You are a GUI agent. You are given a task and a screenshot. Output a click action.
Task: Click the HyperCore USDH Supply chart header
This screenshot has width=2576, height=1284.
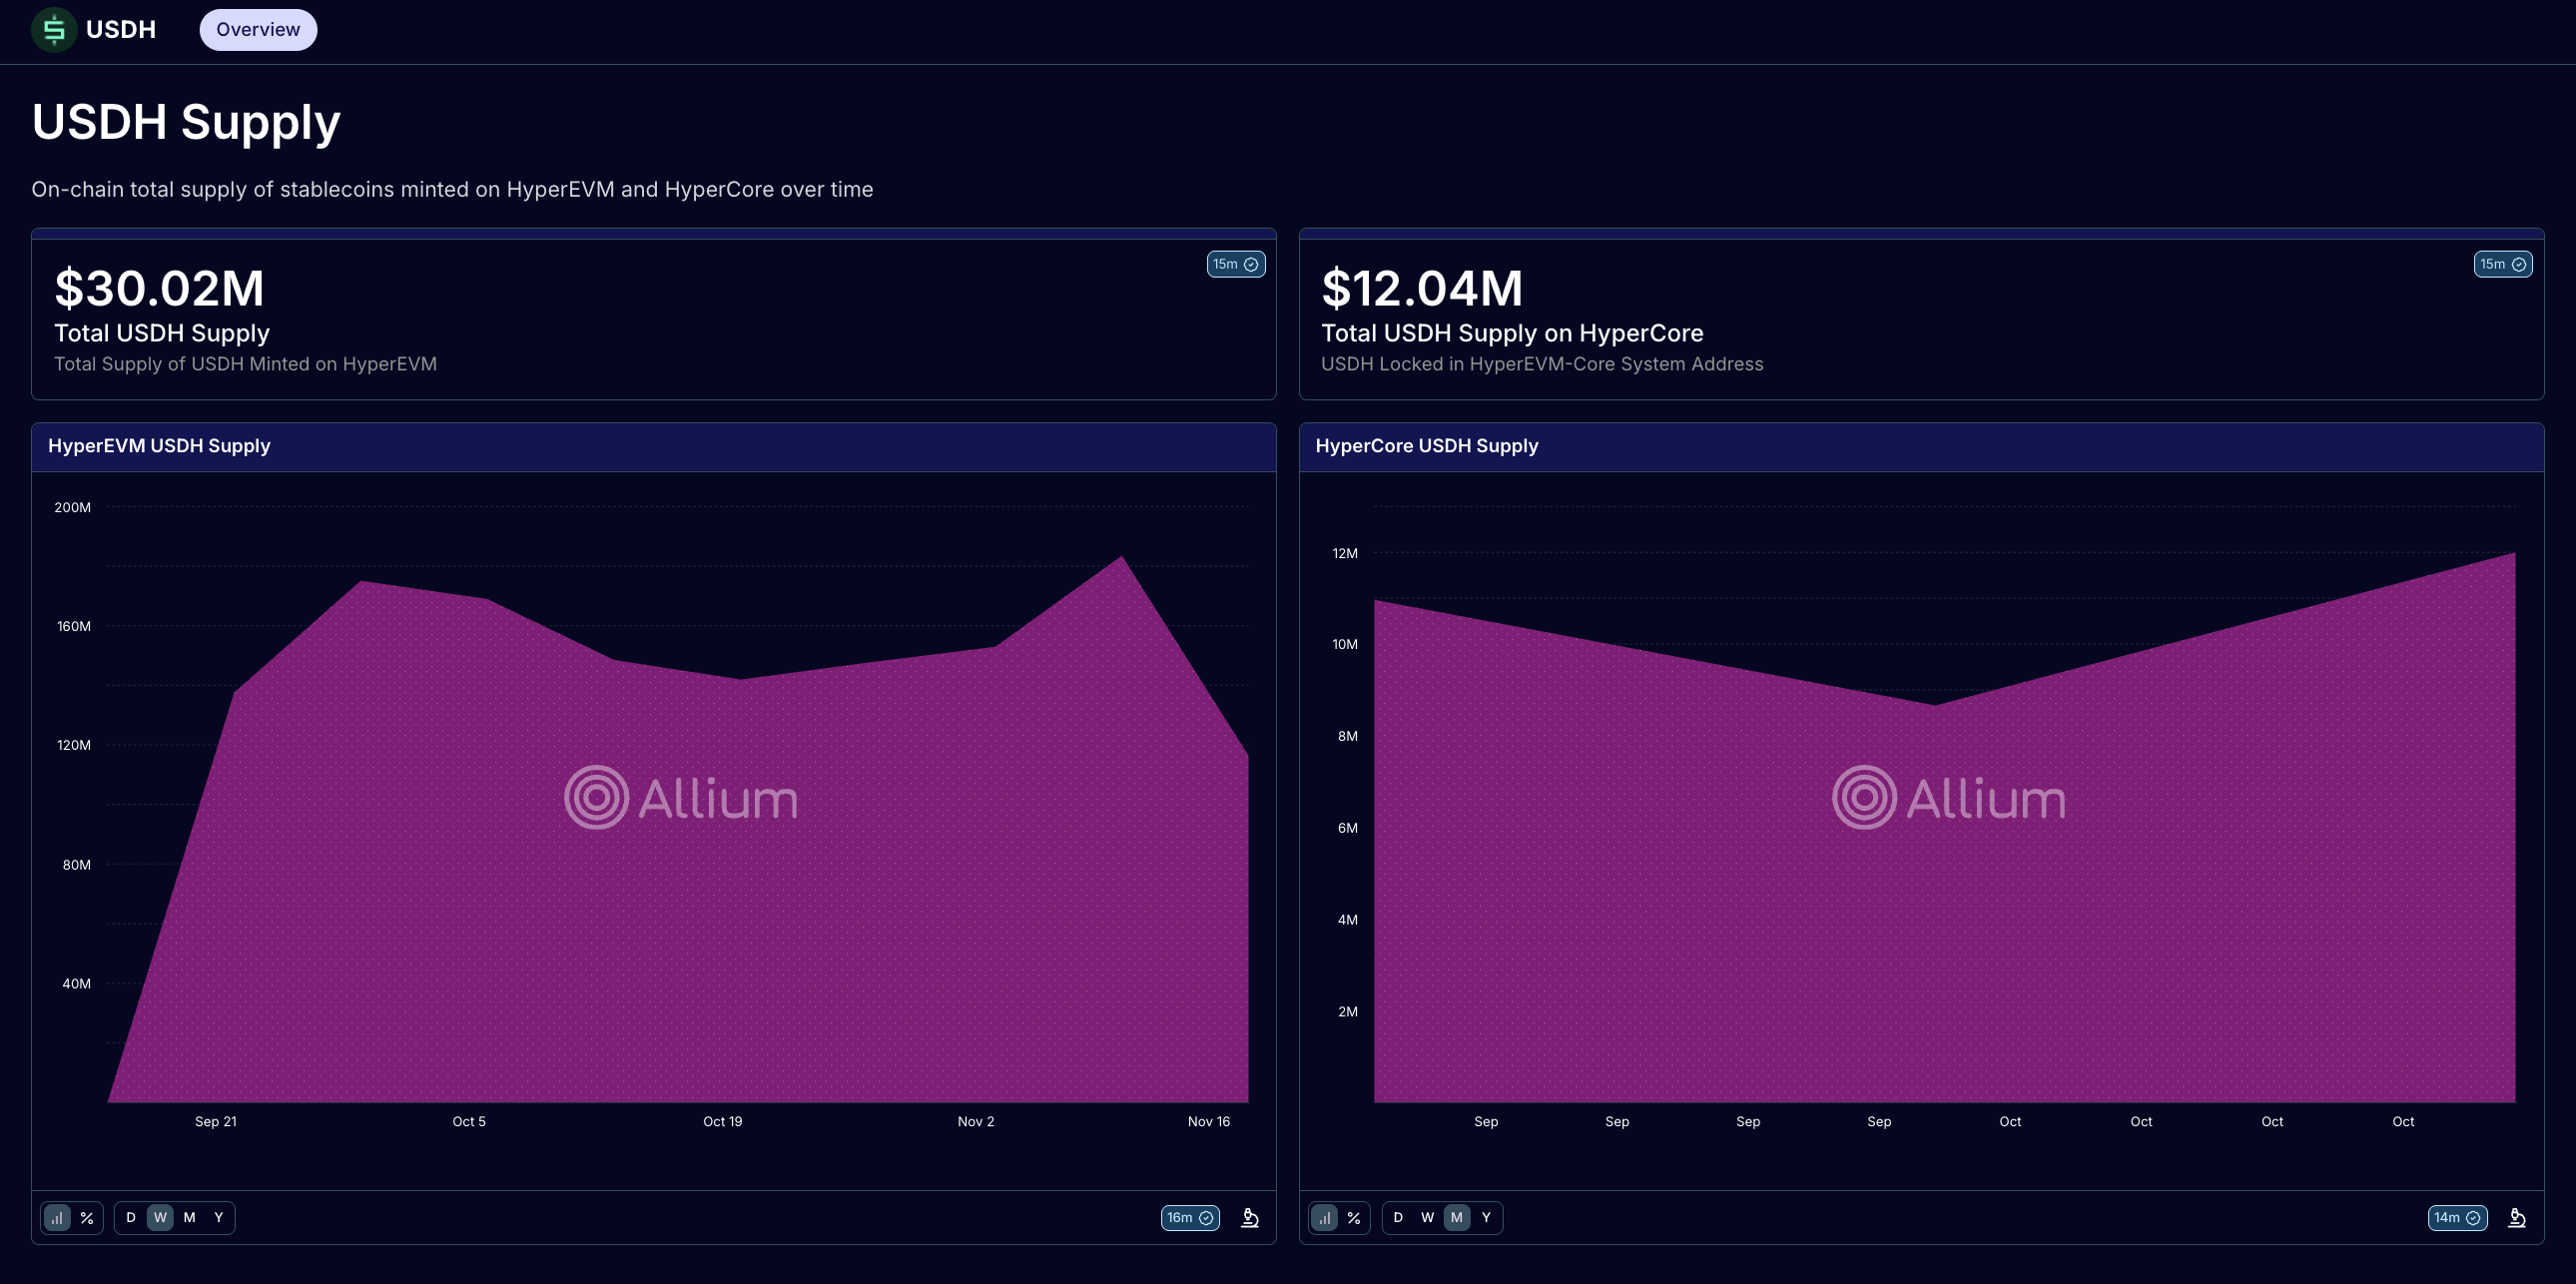coord(1426,446)
